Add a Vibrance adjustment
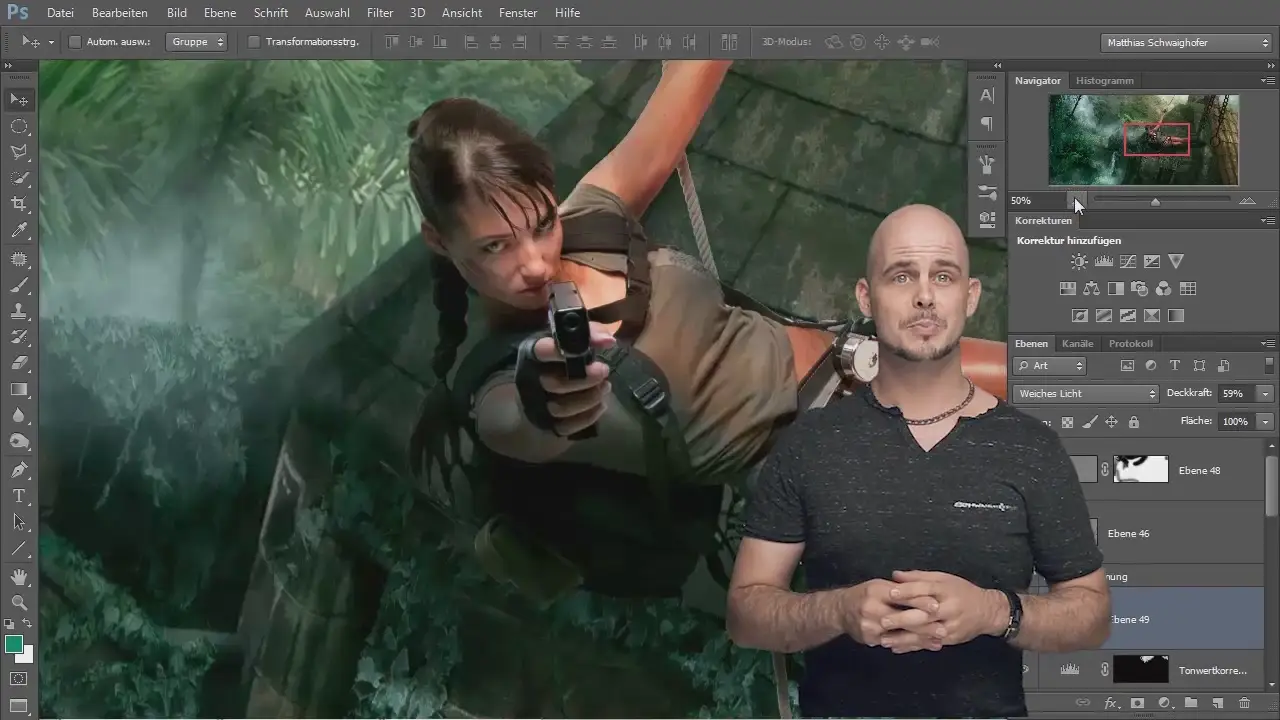The image size is (1280, 720). [1176, 262]
